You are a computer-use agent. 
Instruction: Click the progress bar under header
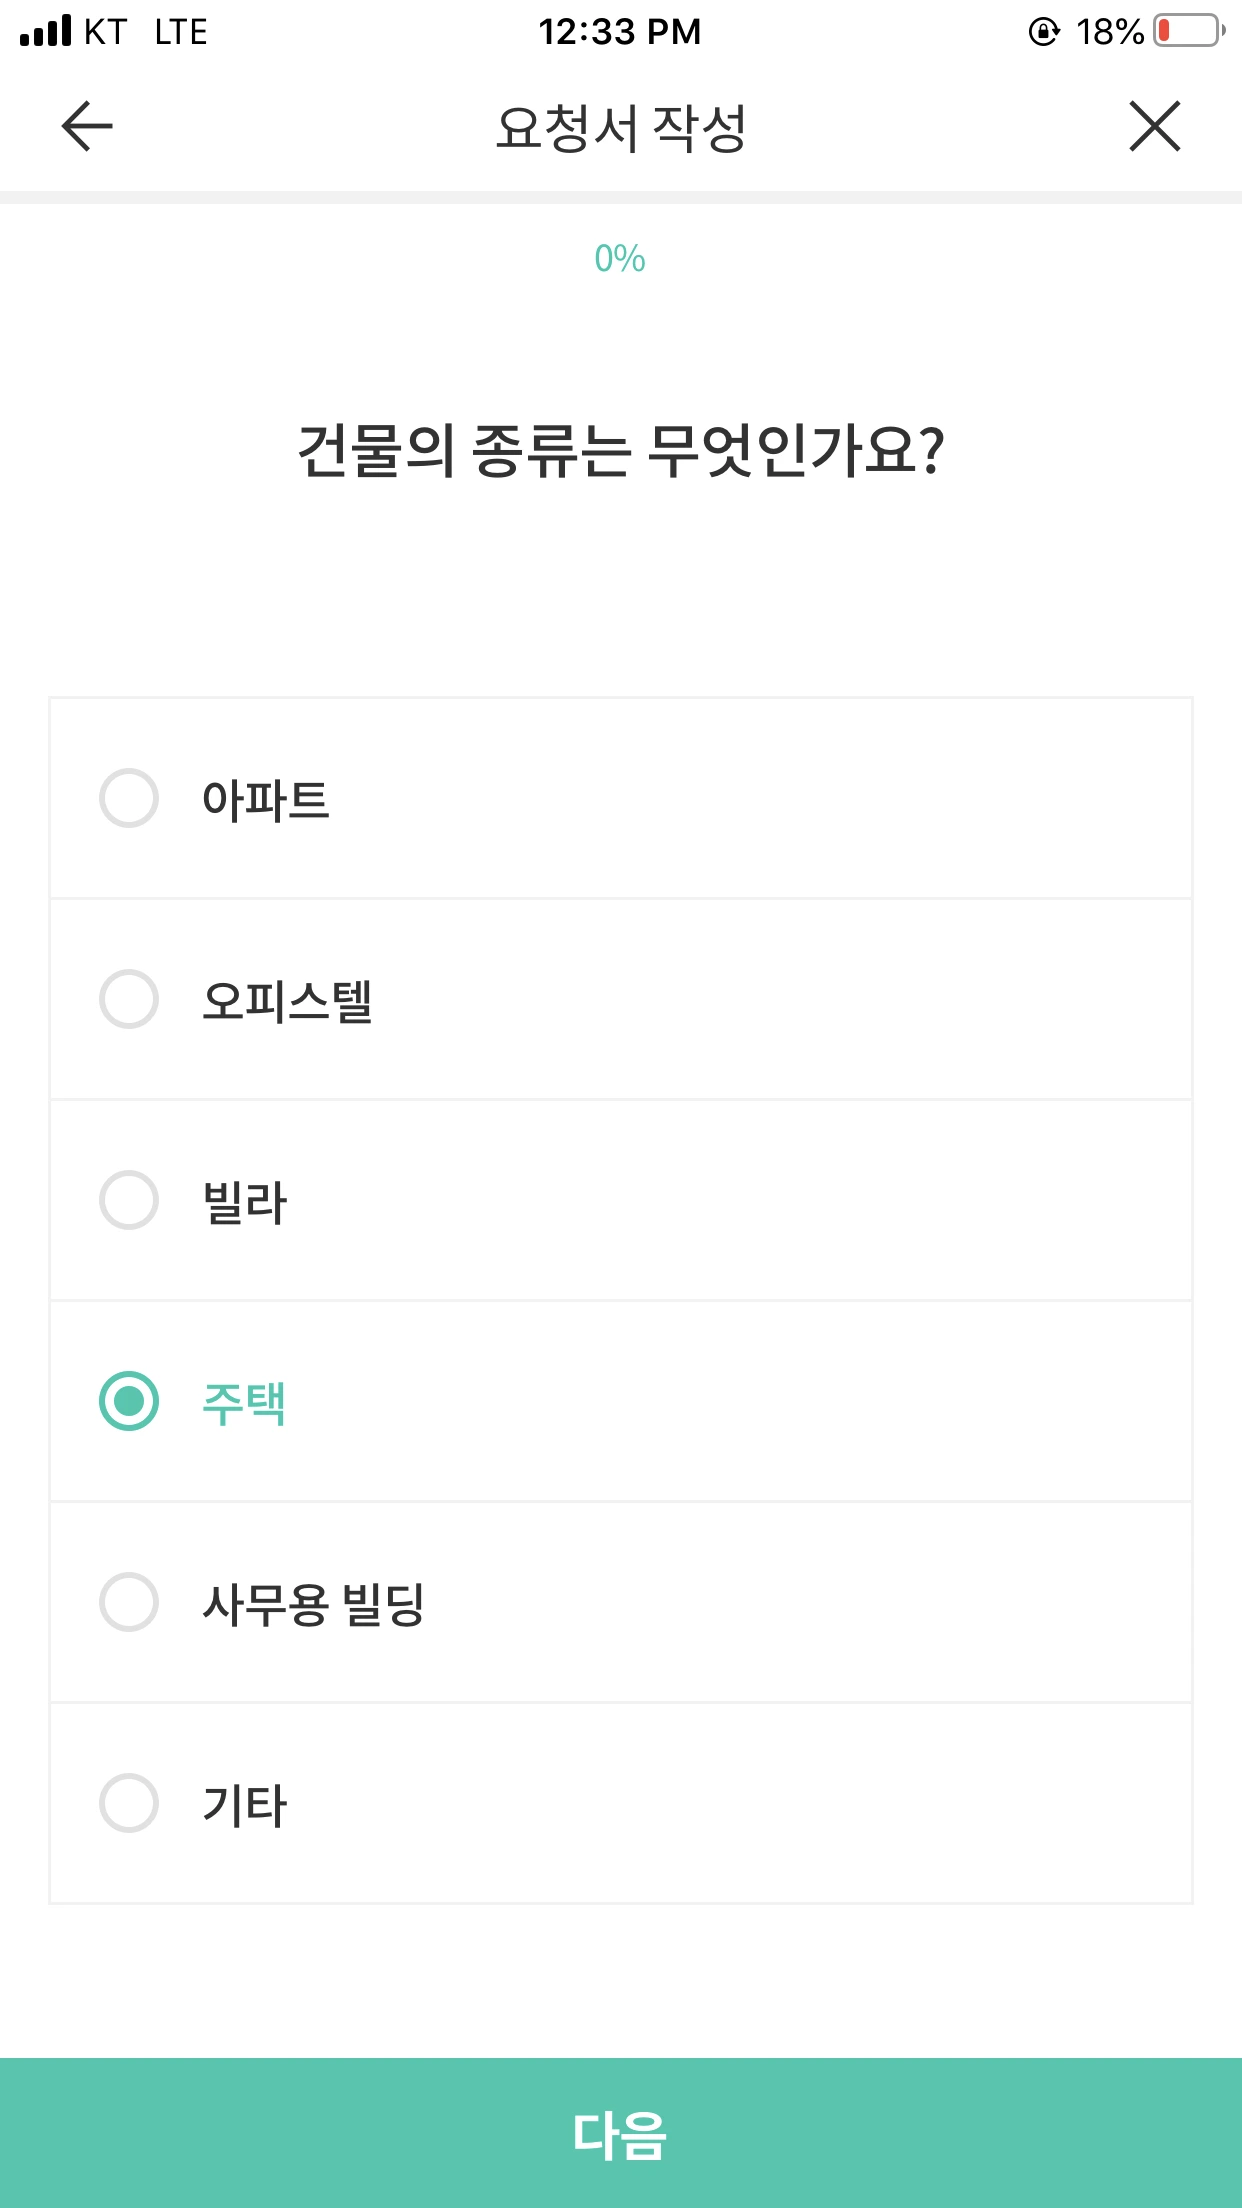[x=621, y=197]
